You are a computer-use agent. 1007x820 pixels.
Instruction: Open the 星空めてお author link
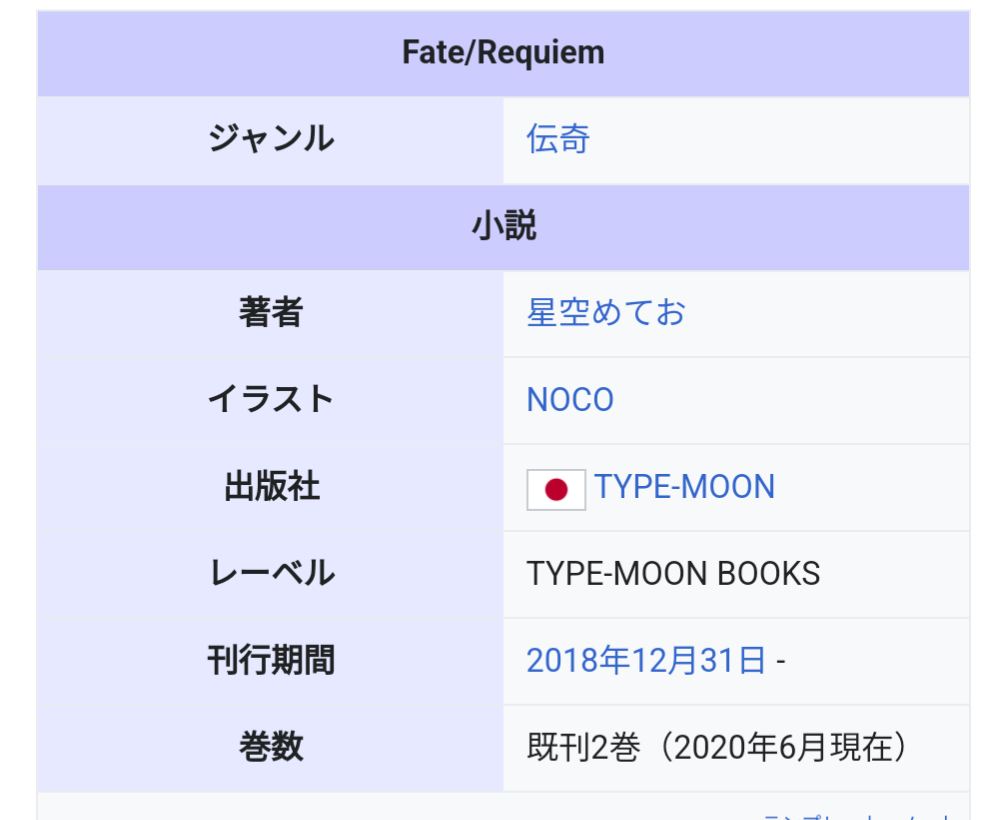pos(606,314)
